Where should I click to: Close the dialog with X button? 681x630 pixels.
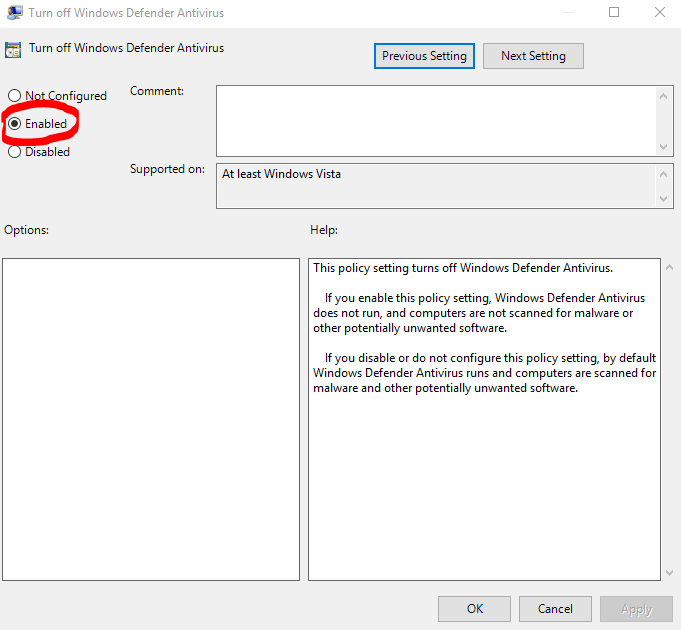point(660,12)
